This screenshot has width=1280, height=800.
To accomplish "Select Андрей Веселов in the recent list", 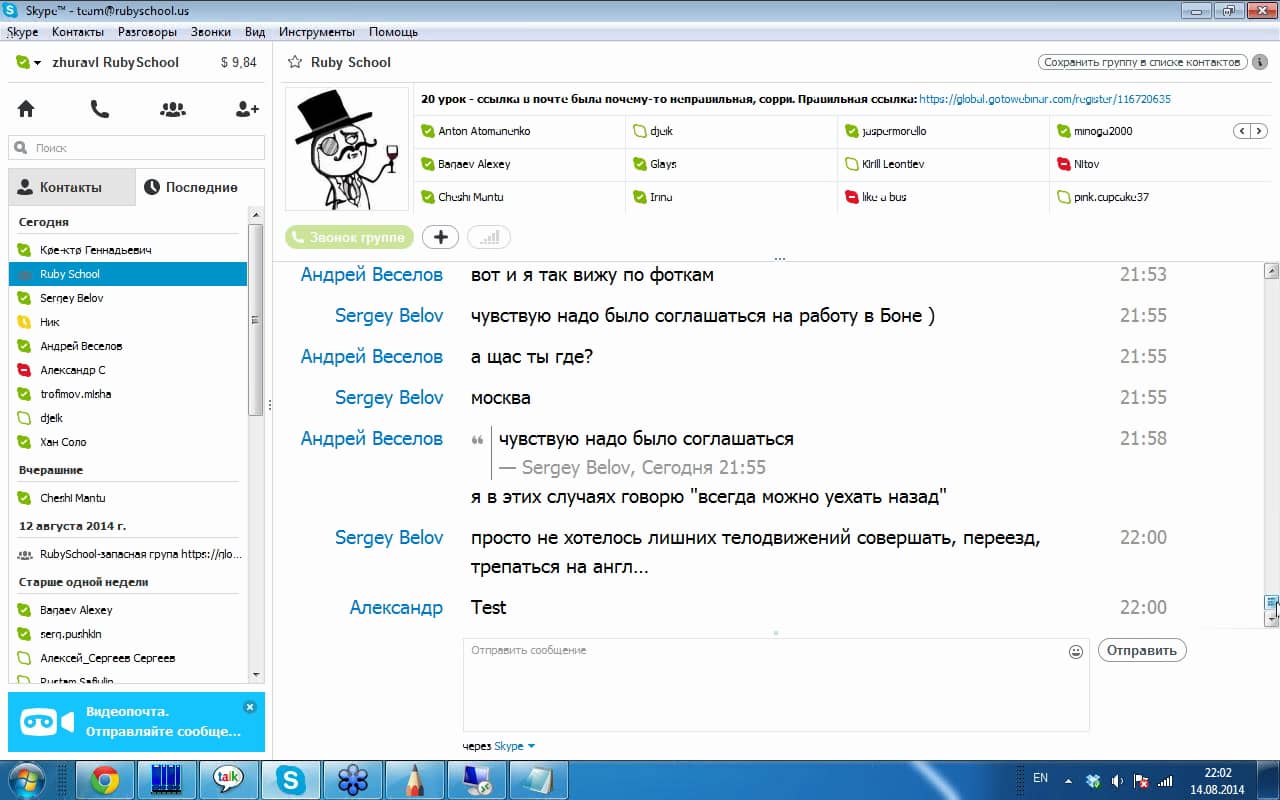I will tap(128, 346).
